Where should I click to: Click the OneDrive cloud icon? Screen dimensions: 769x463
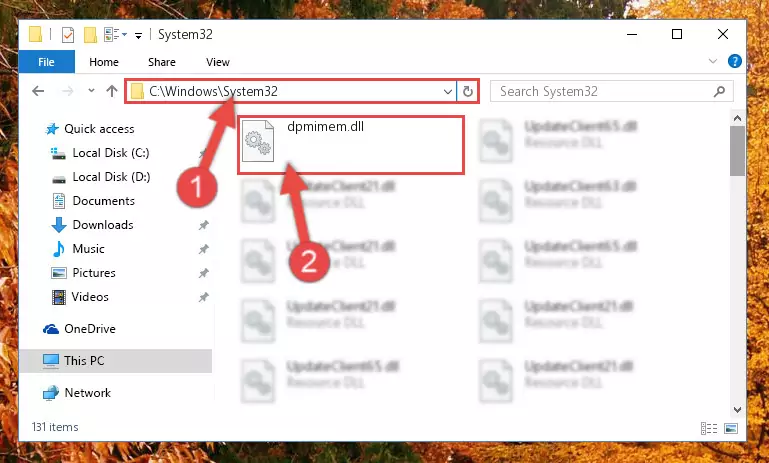(51, 329)
